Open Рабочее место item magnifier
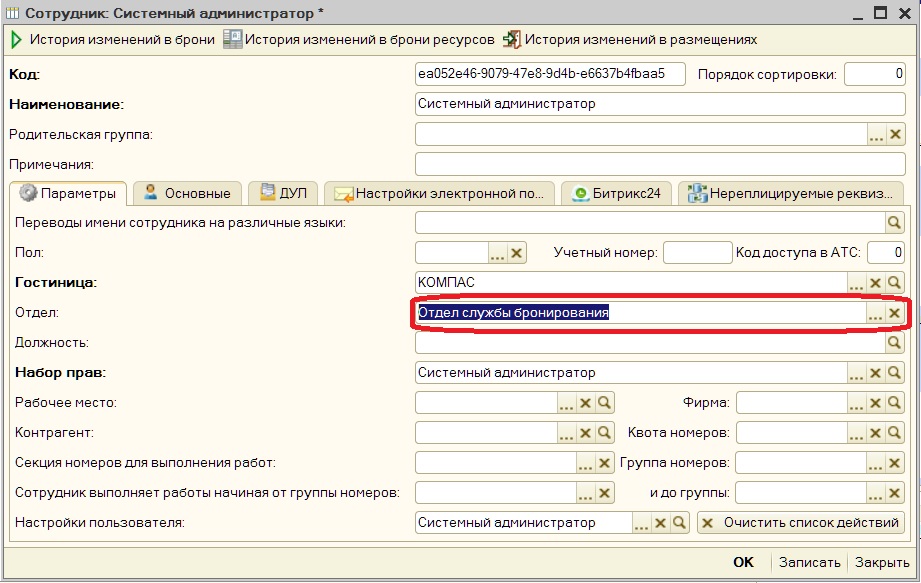Viewport: 921px width, 583px height. (x=604, y=403)
